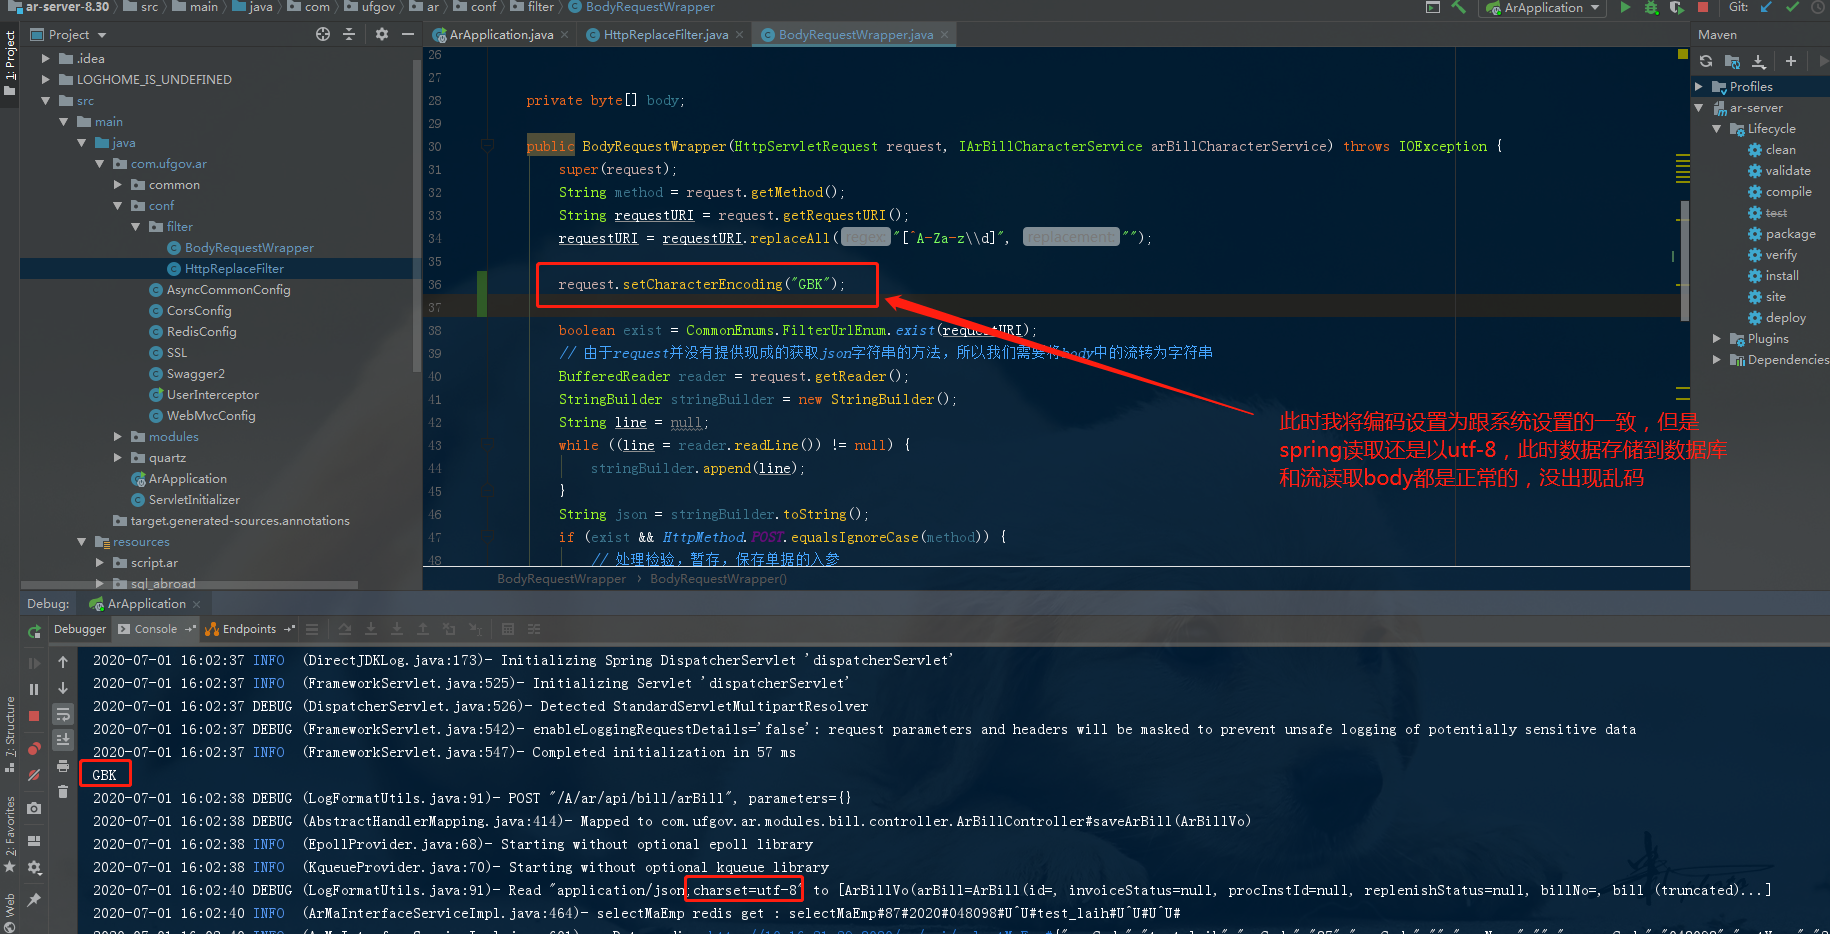1830x934 pixels.
Task: Expand the quartz package
Action: [x=117, y=458]
